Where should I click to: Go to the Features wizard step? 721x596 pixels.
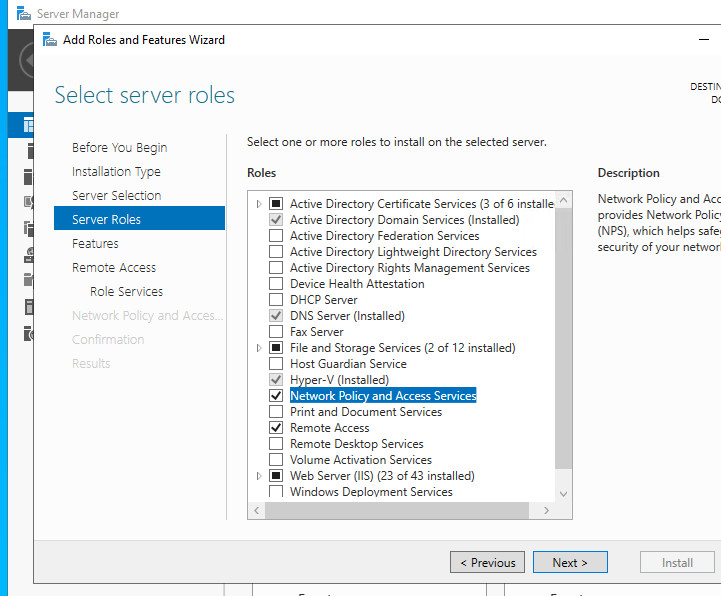coord(95,244)
